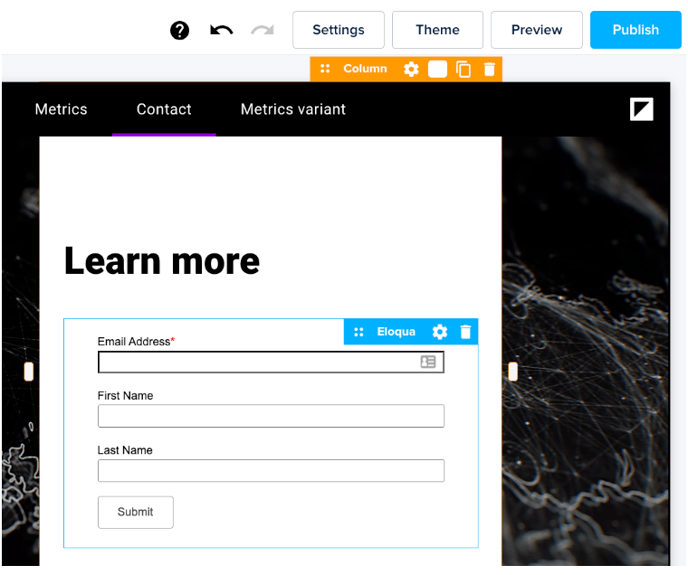
Task: Delete the Column using trash icon
Action: (489, 69)
